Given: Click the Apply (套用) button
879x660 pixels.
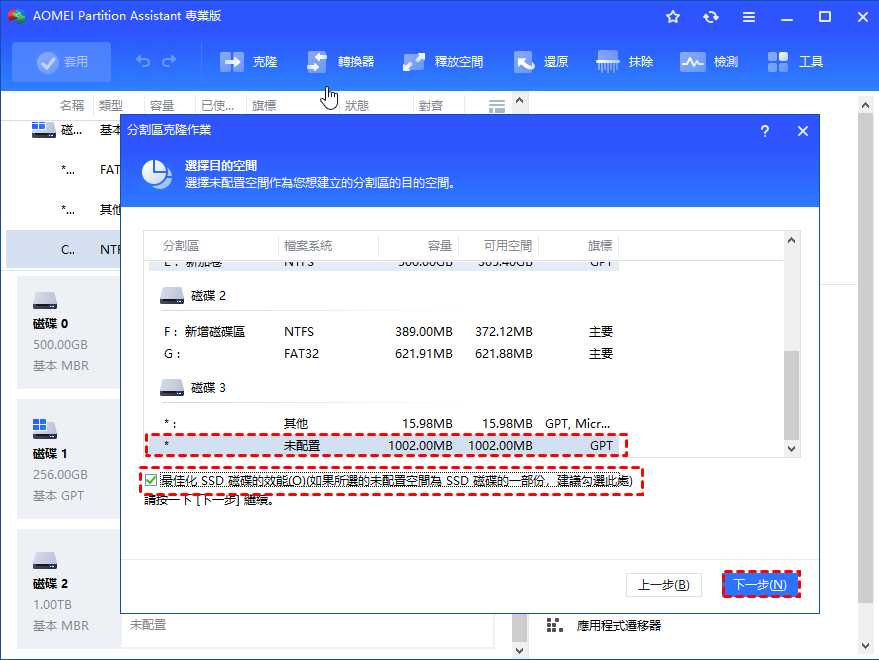Looking at the screenshot, I should tap(62, 62).
